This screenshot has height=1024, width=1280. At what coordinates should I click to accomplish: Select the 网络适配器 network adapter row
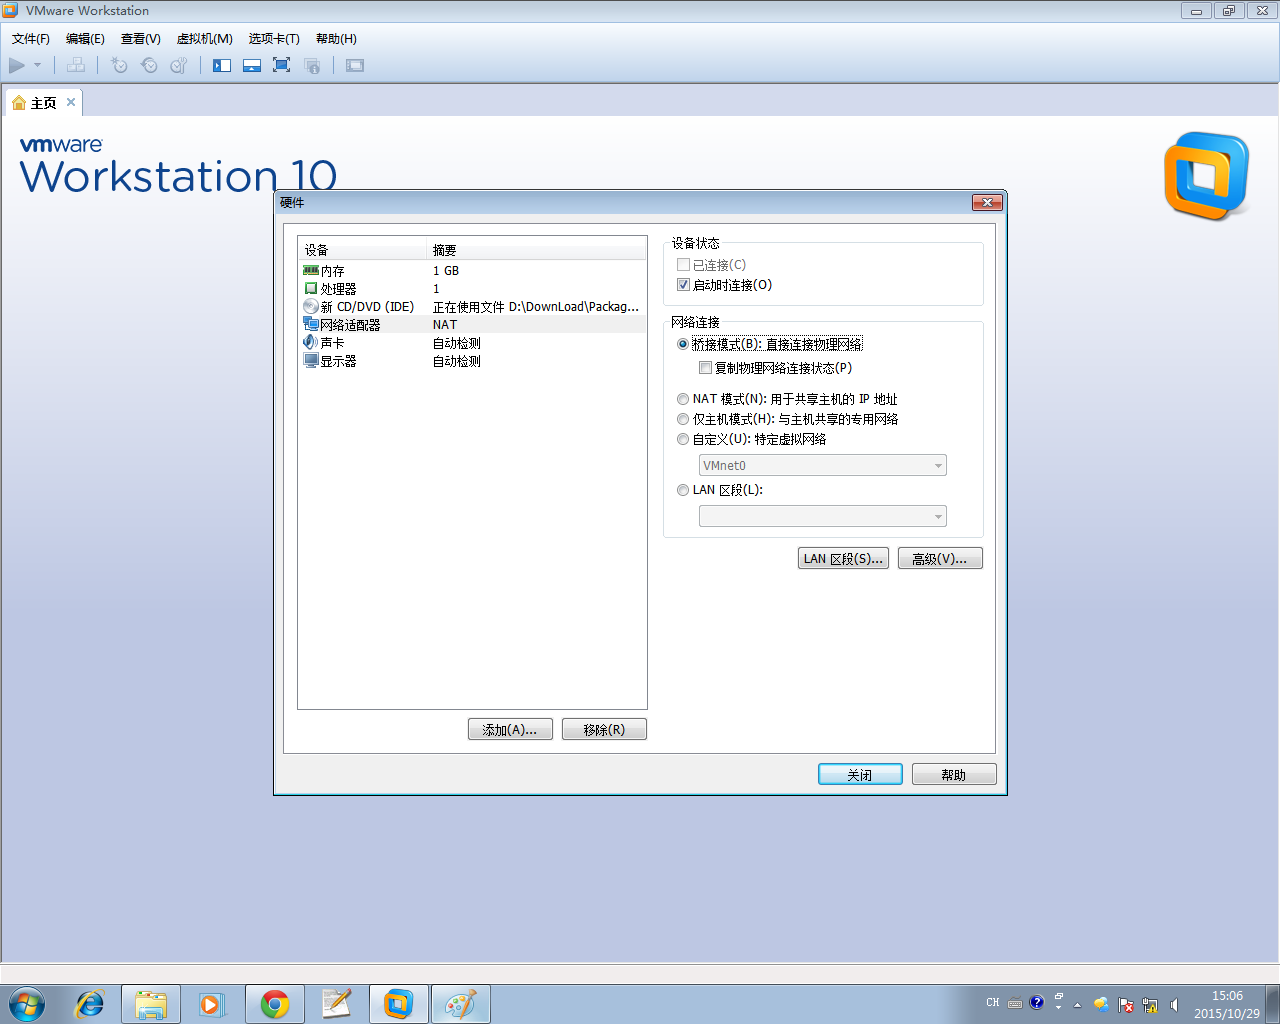point(472,325)
